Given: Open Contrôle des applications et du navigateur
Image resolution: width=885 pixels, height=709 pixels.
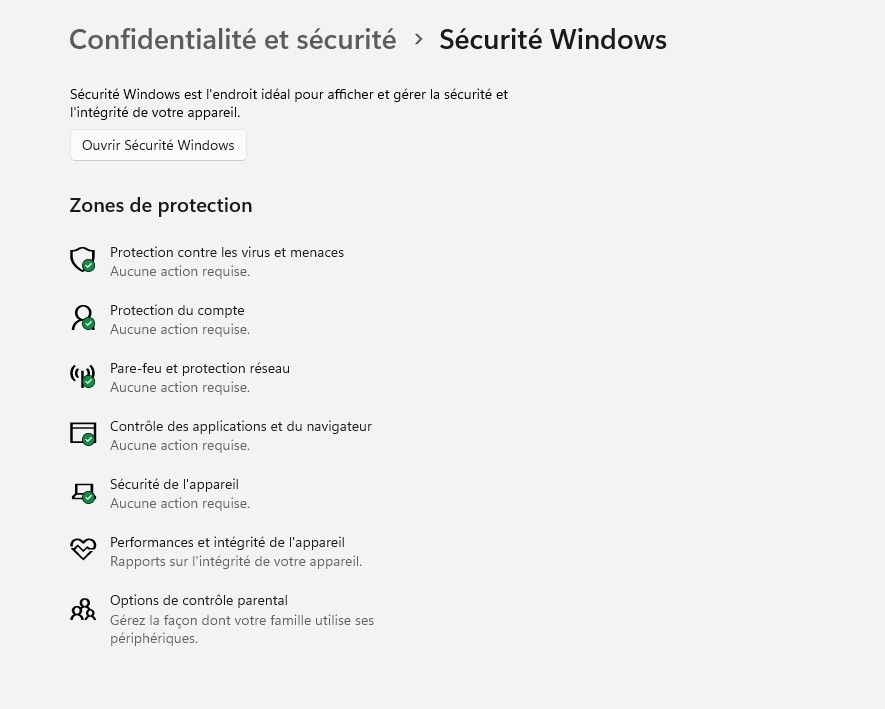Looking at the screenshot, I should (x=241, y=426).
